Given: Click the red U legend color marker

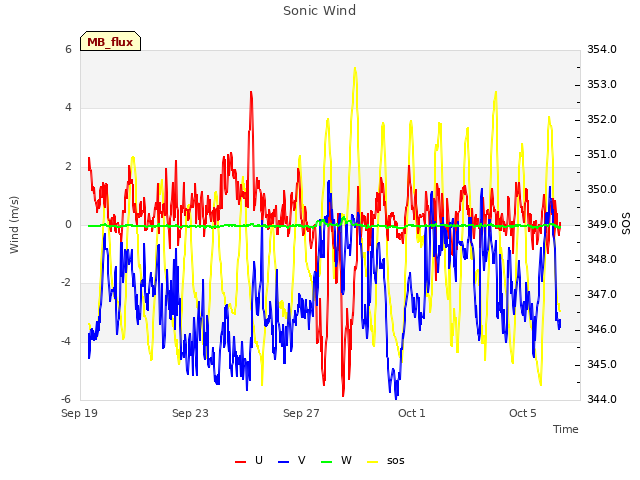Looking at the screenshot, I should coord(240,462).
